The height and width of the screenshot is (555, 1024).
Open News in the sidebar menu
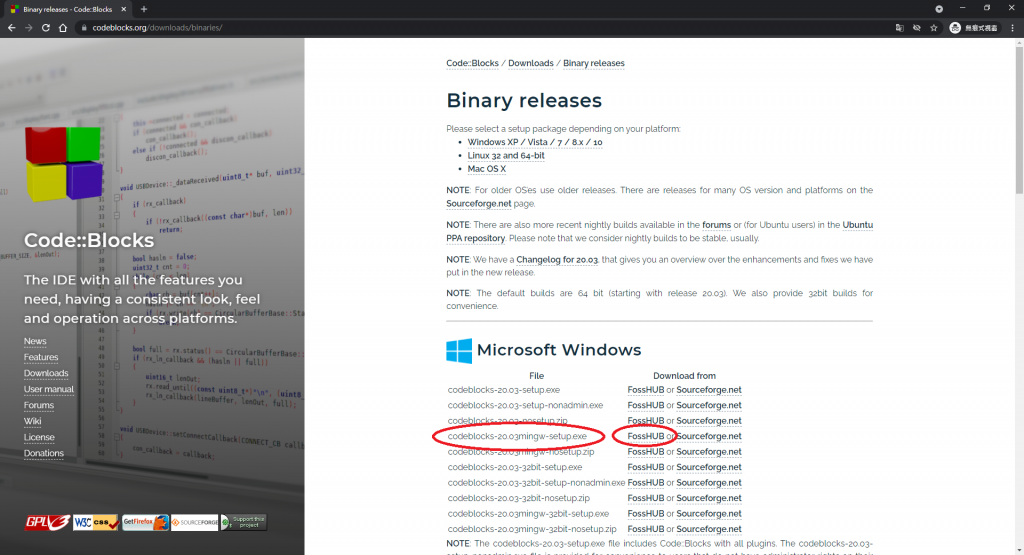(x=35, y=341)
